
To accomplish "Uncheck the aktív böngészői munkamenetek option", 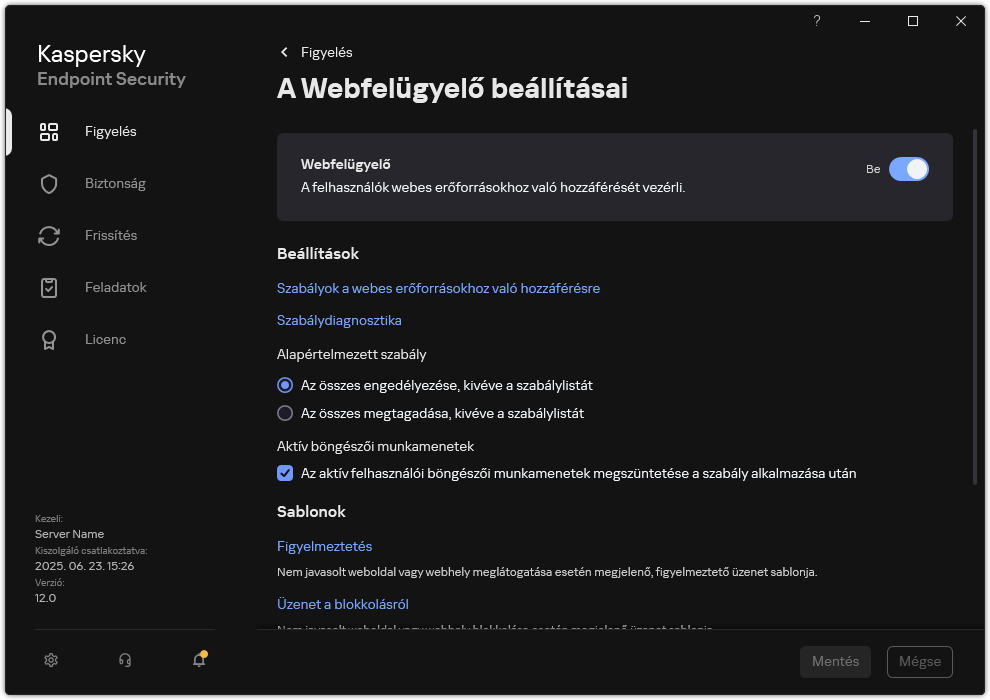I will click(x=285, y=473).
